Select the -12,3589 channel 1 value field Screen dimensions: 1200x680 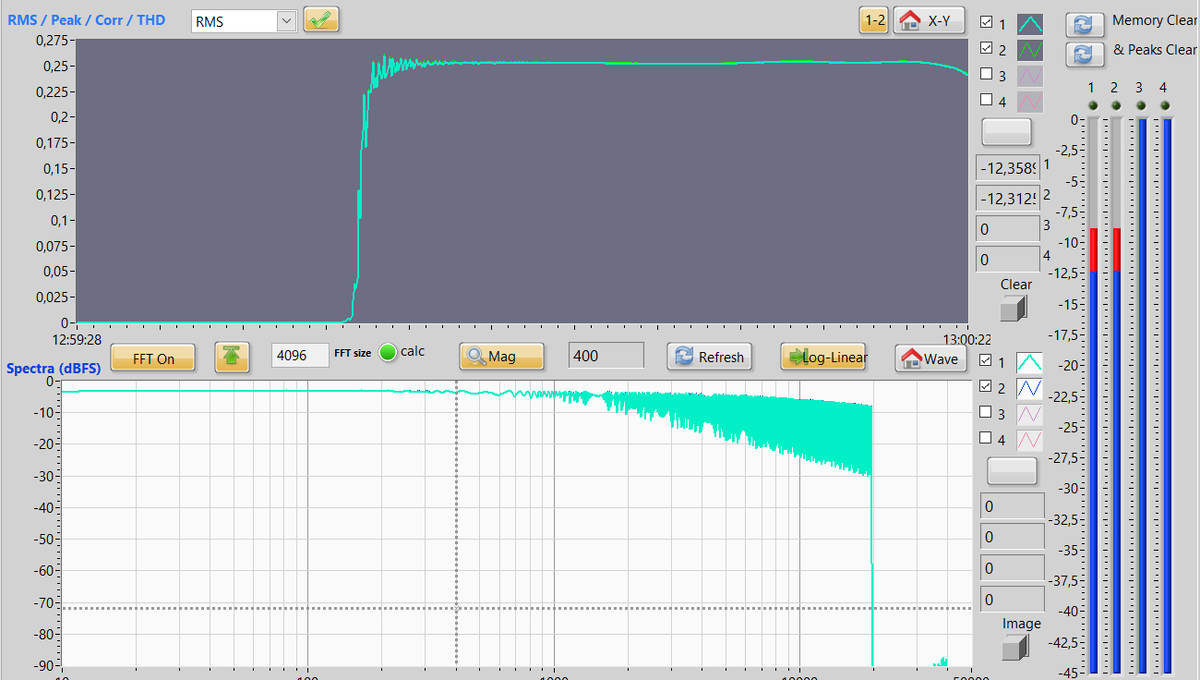(1008, 168)
